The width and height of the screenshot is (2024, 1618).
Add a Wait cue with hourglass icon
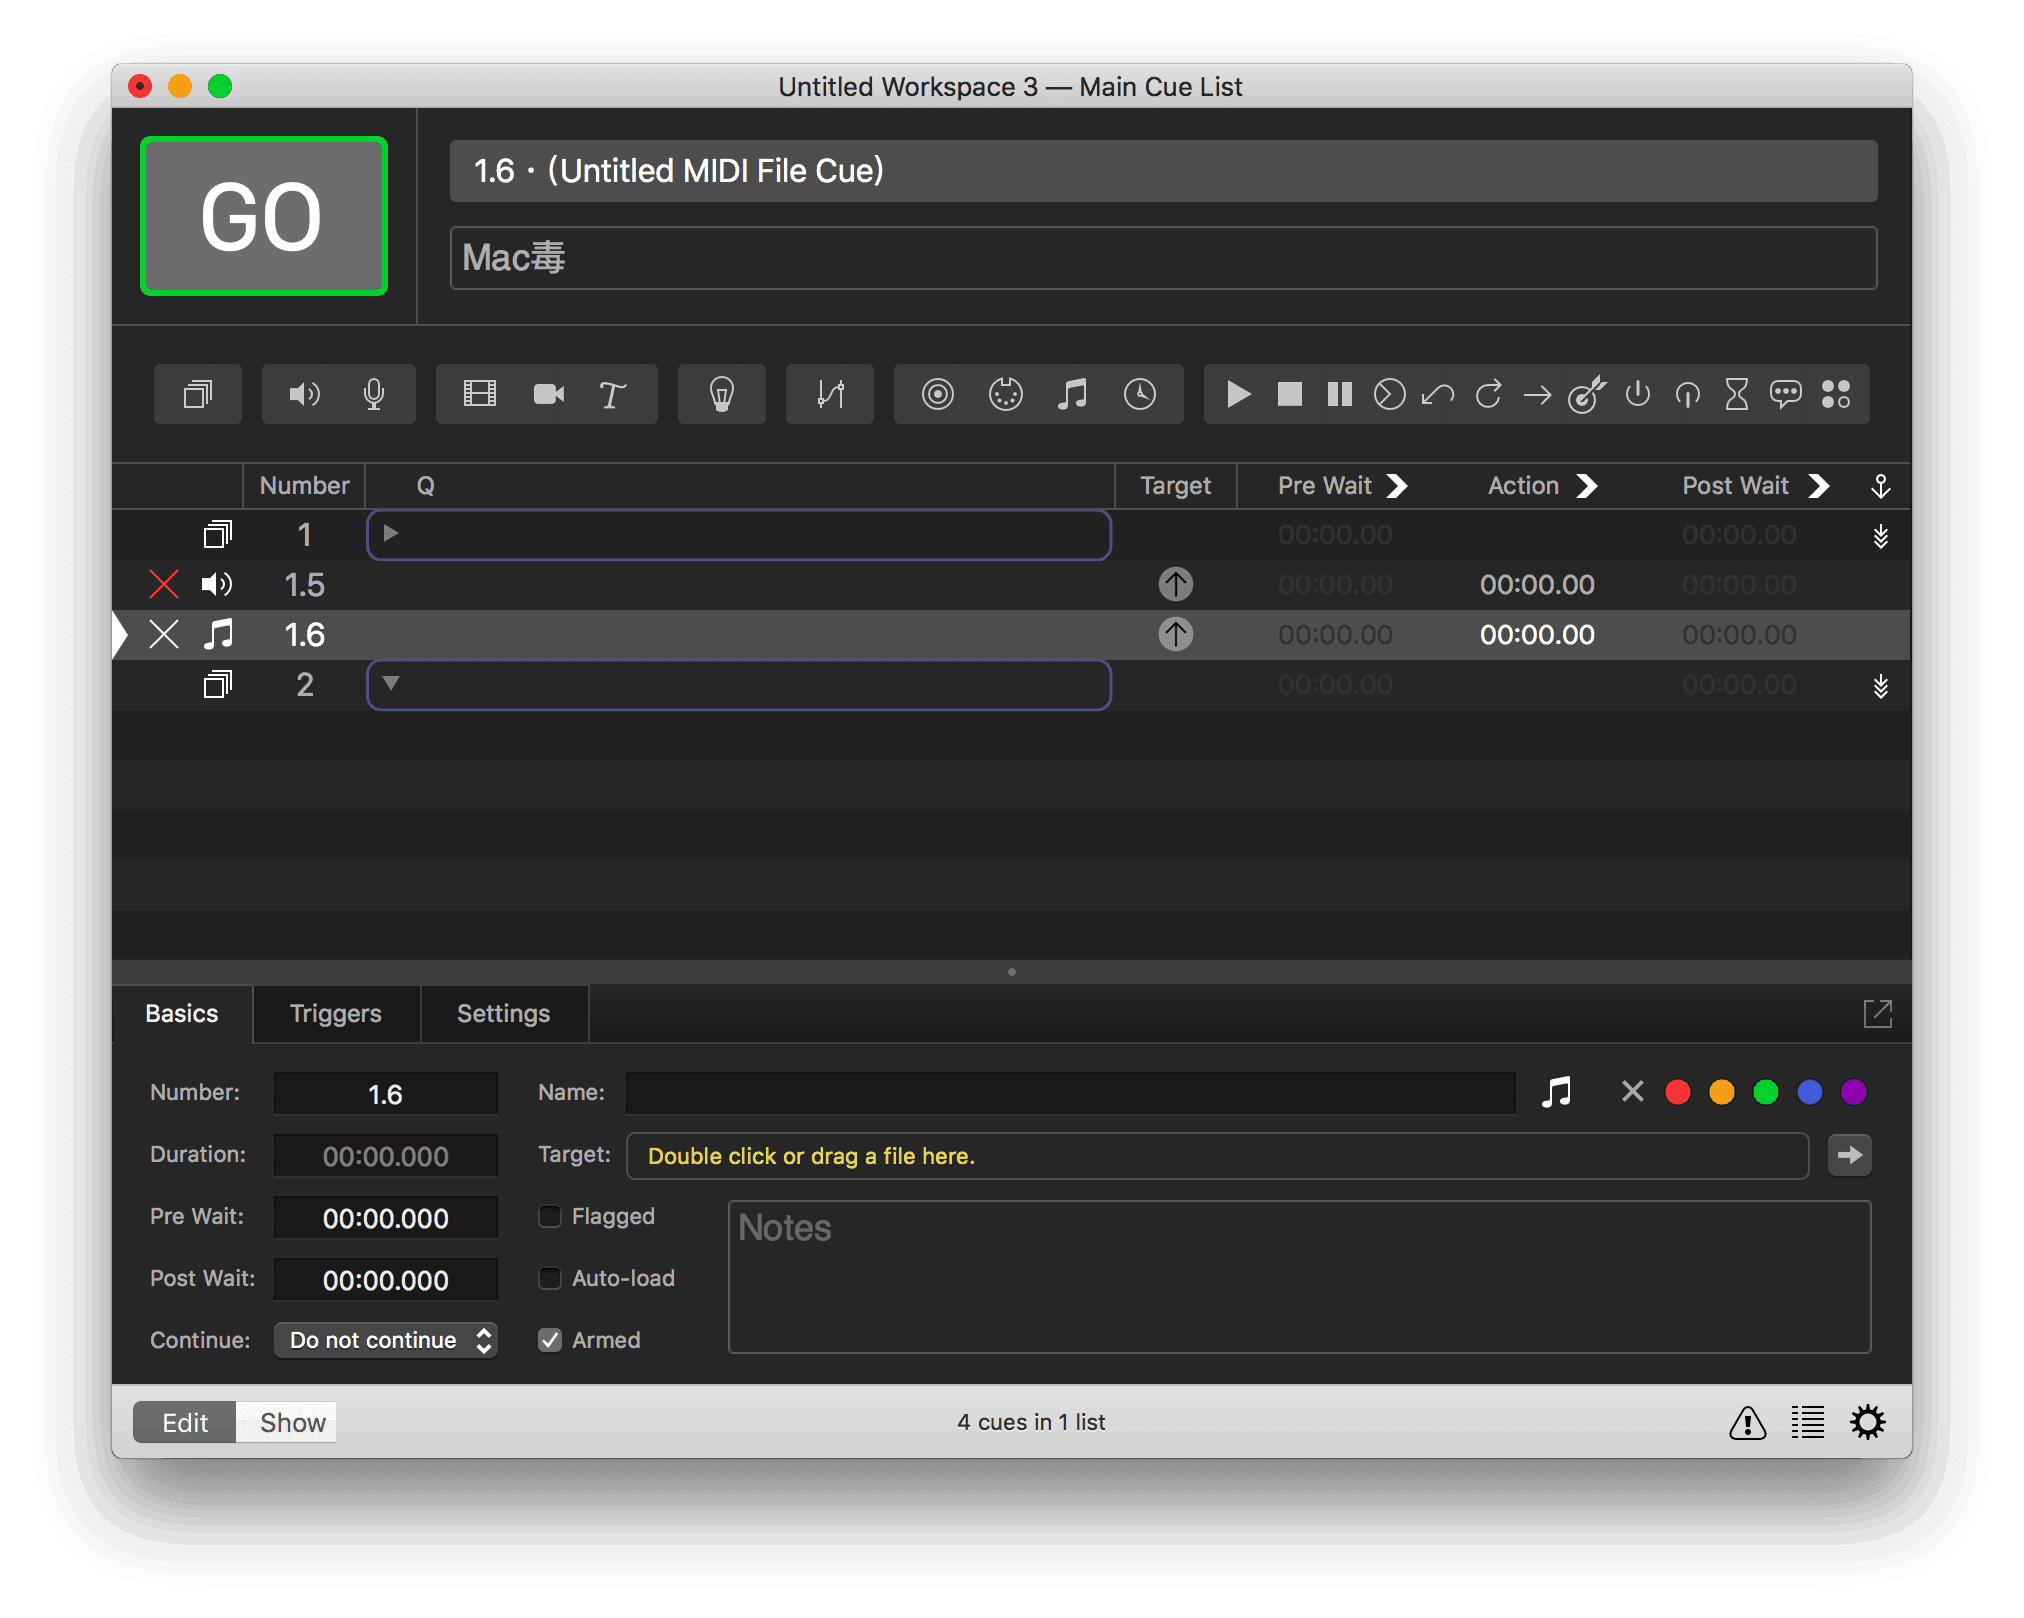pos(1737,394)
